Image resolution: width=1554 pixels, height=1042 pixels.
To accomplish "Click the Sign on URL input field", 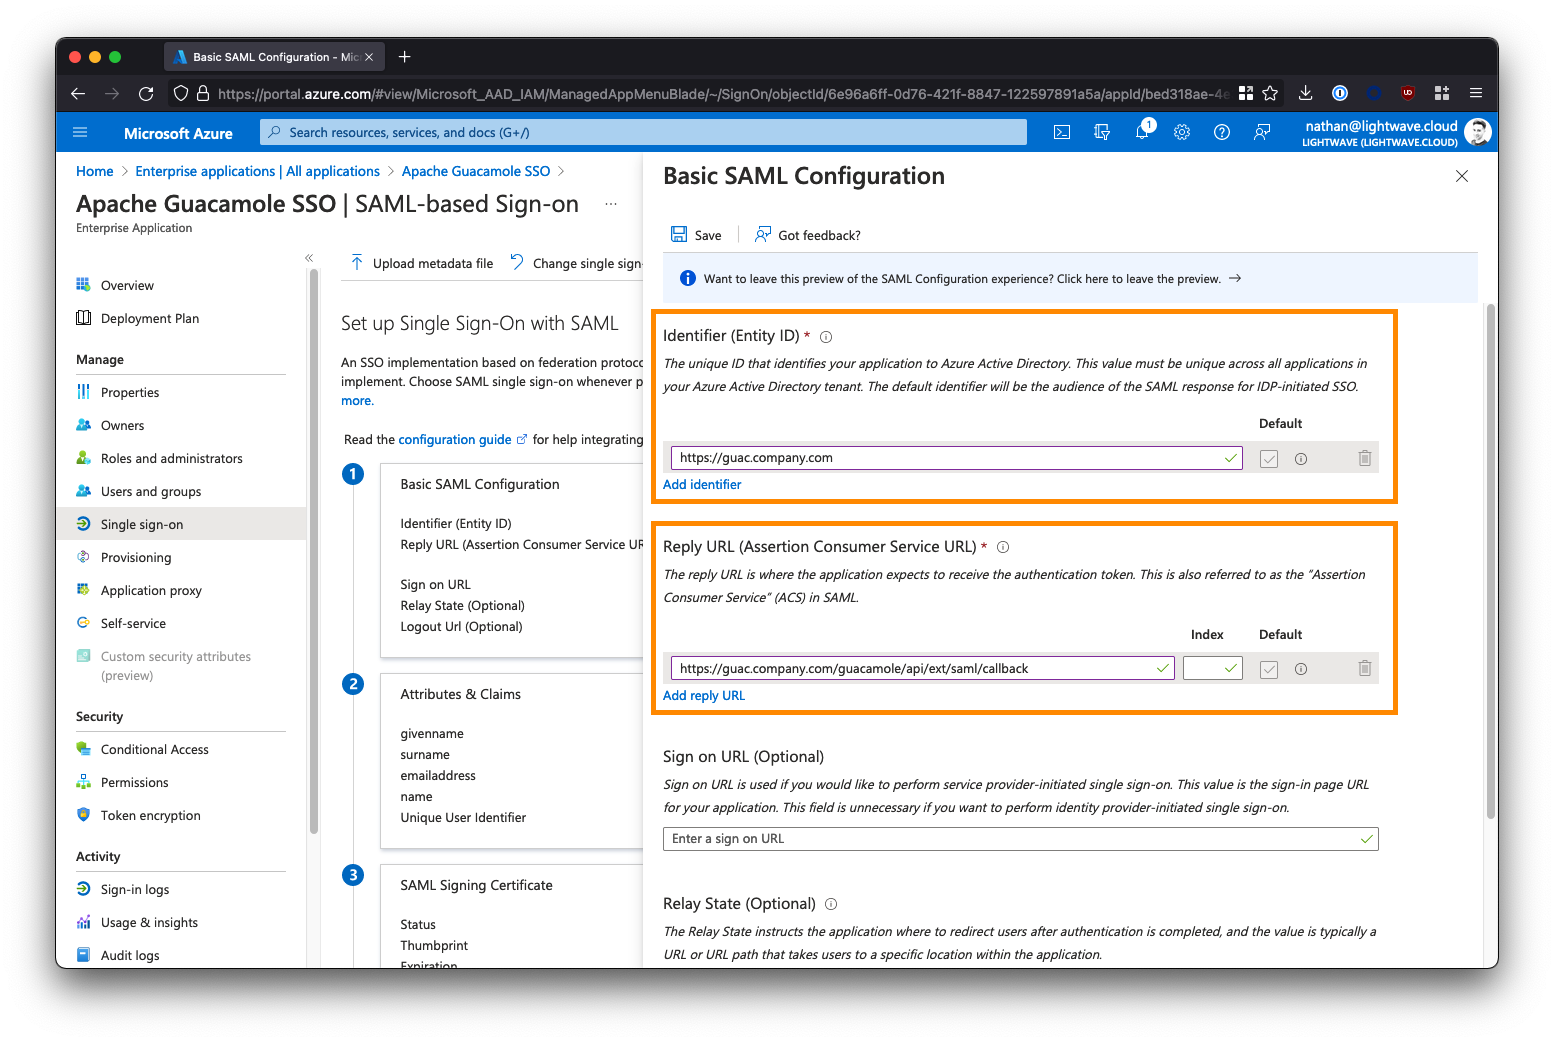I will coord(1010,839).
